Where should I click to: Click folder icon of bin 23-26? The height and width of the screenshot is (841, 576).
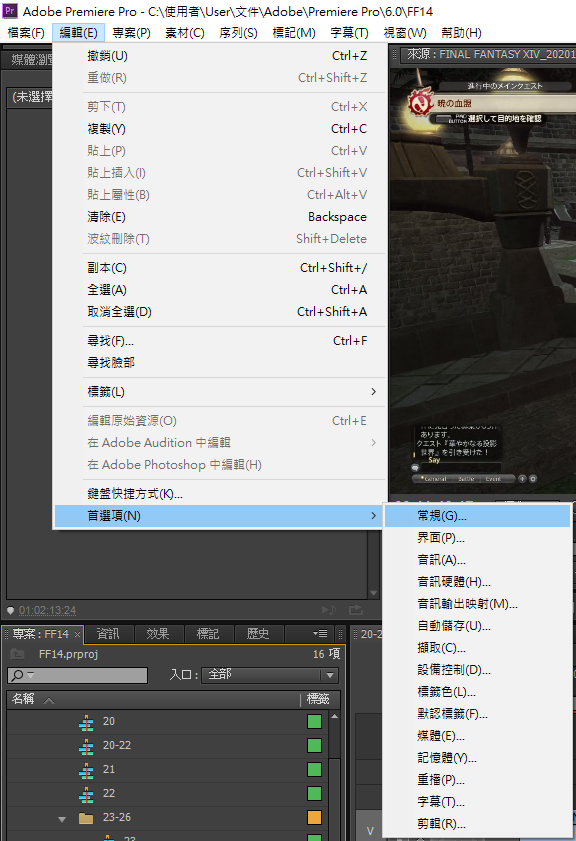pos(86,818)
